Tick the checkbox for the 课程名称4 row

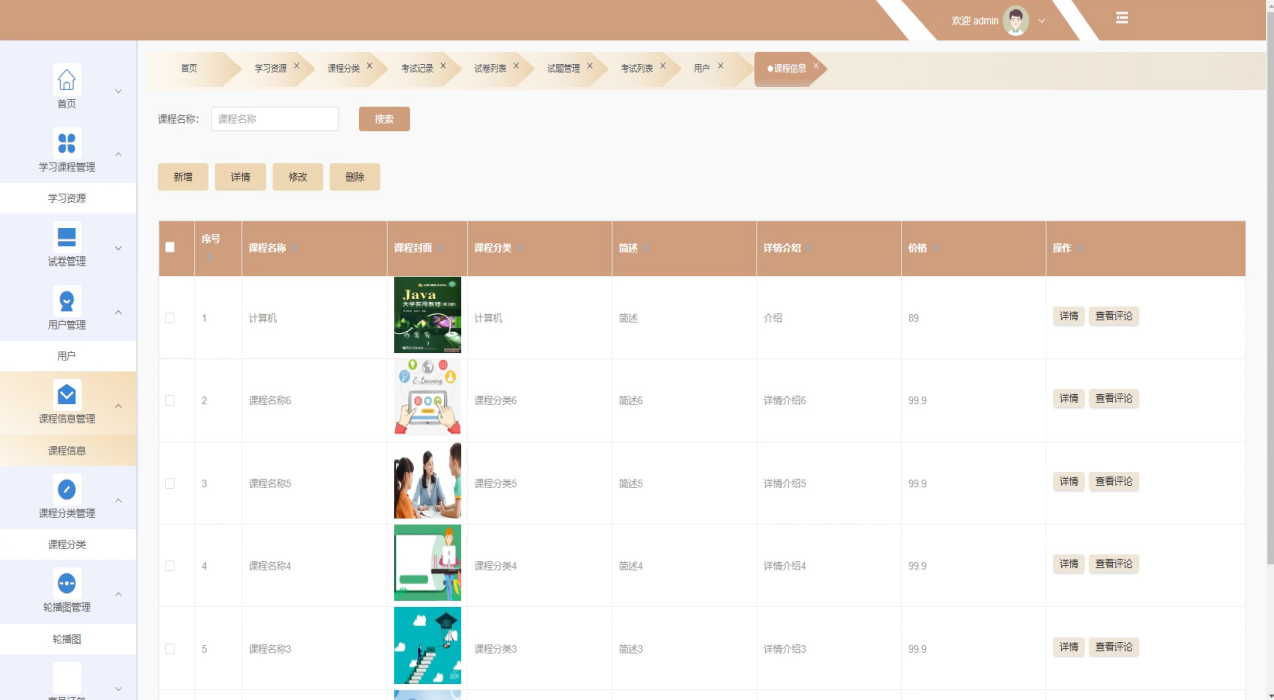tap(170, 566)
